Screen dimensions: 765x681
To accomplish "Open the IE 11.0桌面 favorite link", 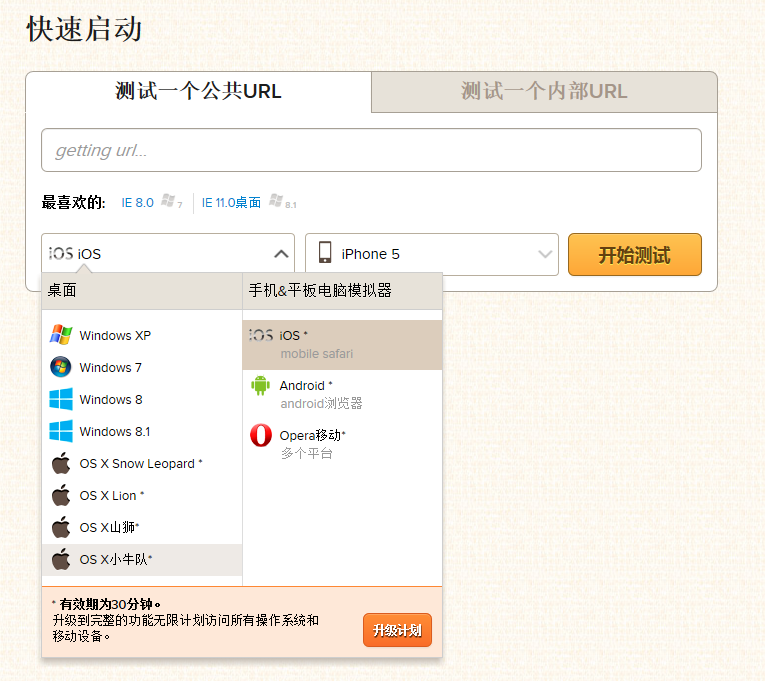I will [x=231, y=202].
